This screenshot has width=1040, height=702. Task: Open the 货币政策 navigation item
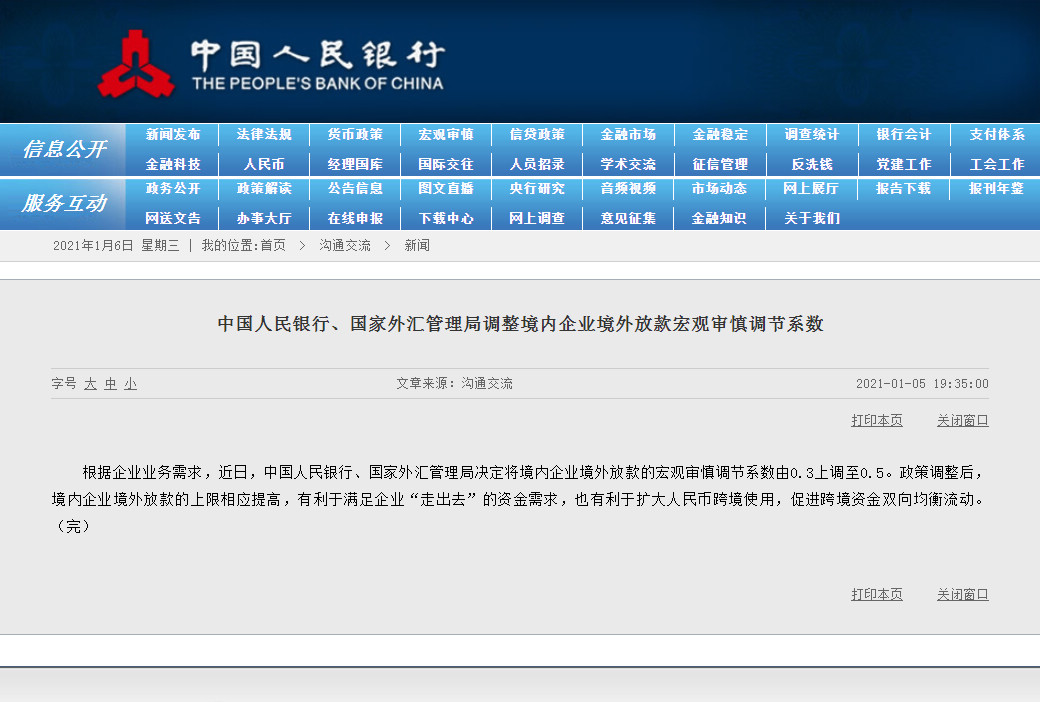(355, 135)
